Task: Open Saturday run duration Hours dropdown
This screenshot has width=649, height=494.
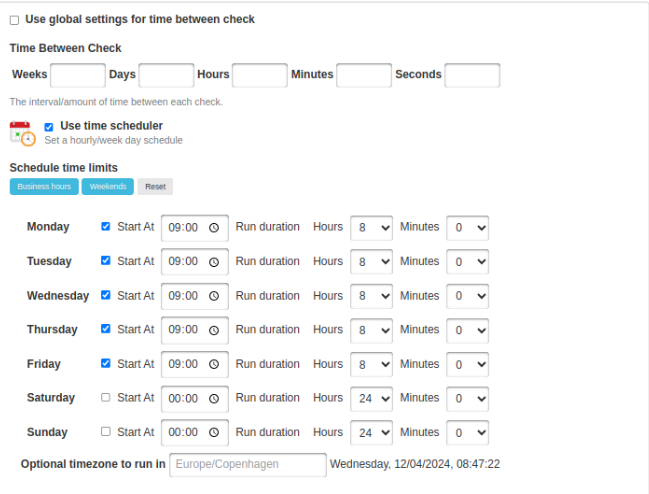Action: click(x=371, y=399)
